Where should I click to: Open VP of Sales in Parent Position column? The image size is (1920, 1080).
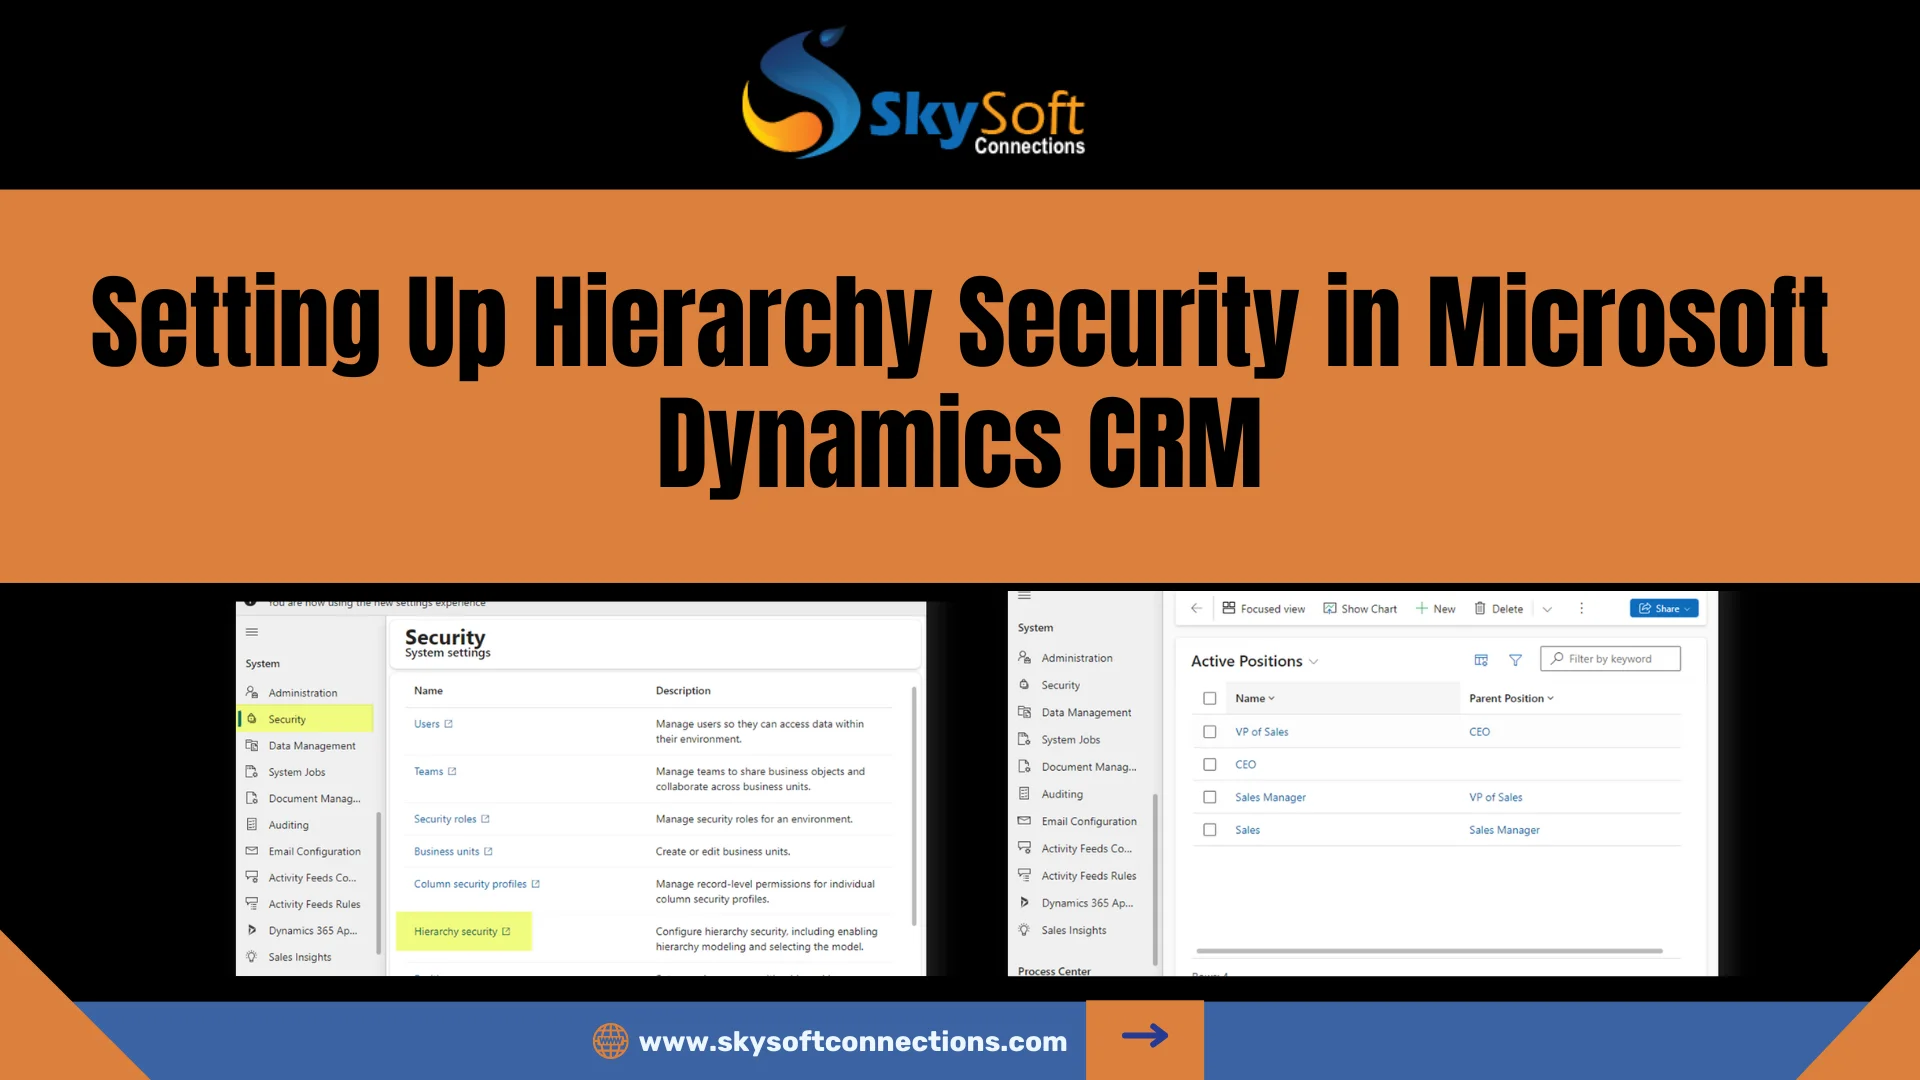coord(1495,798)
